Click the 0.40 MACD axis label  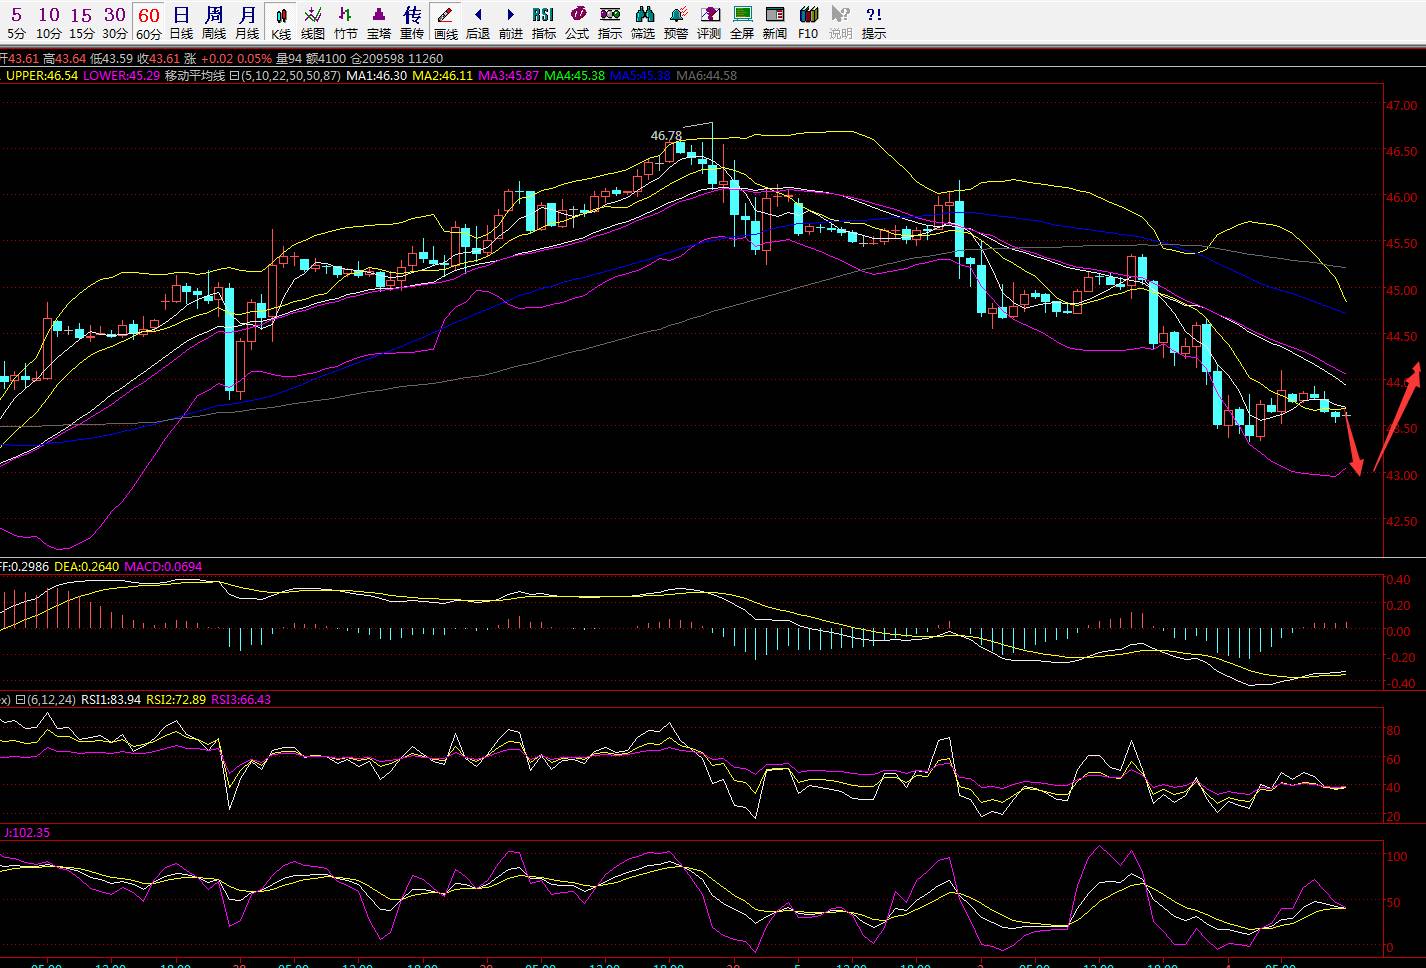[1399, 579]
